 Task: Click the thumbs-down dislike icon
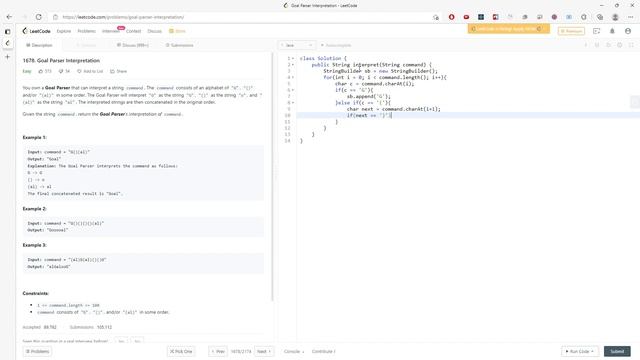click(61, 71)
